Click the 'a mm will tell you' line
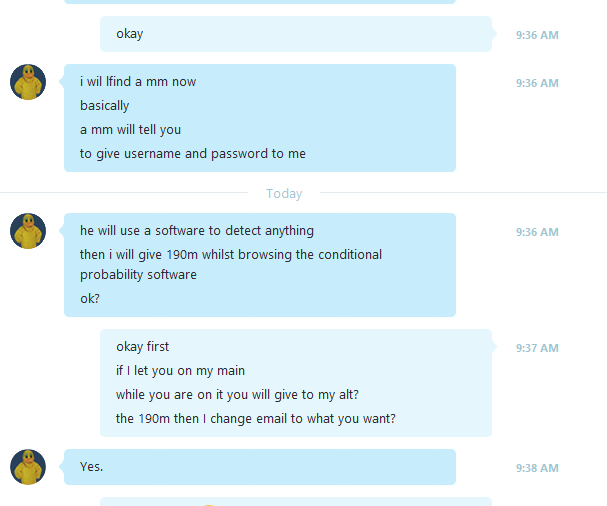 pyautogui.click(x=130, y=130)
